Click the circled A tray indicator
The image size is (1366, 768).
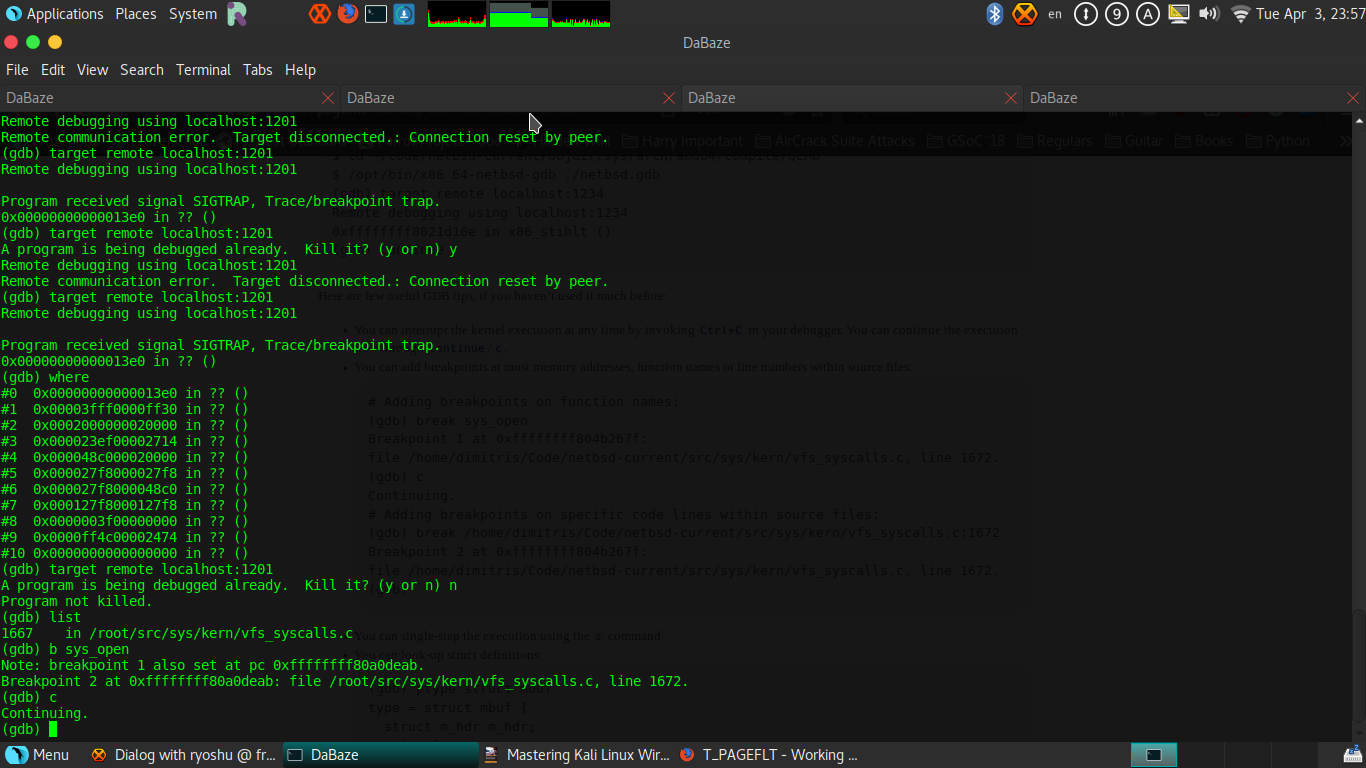coord(1148,14)
